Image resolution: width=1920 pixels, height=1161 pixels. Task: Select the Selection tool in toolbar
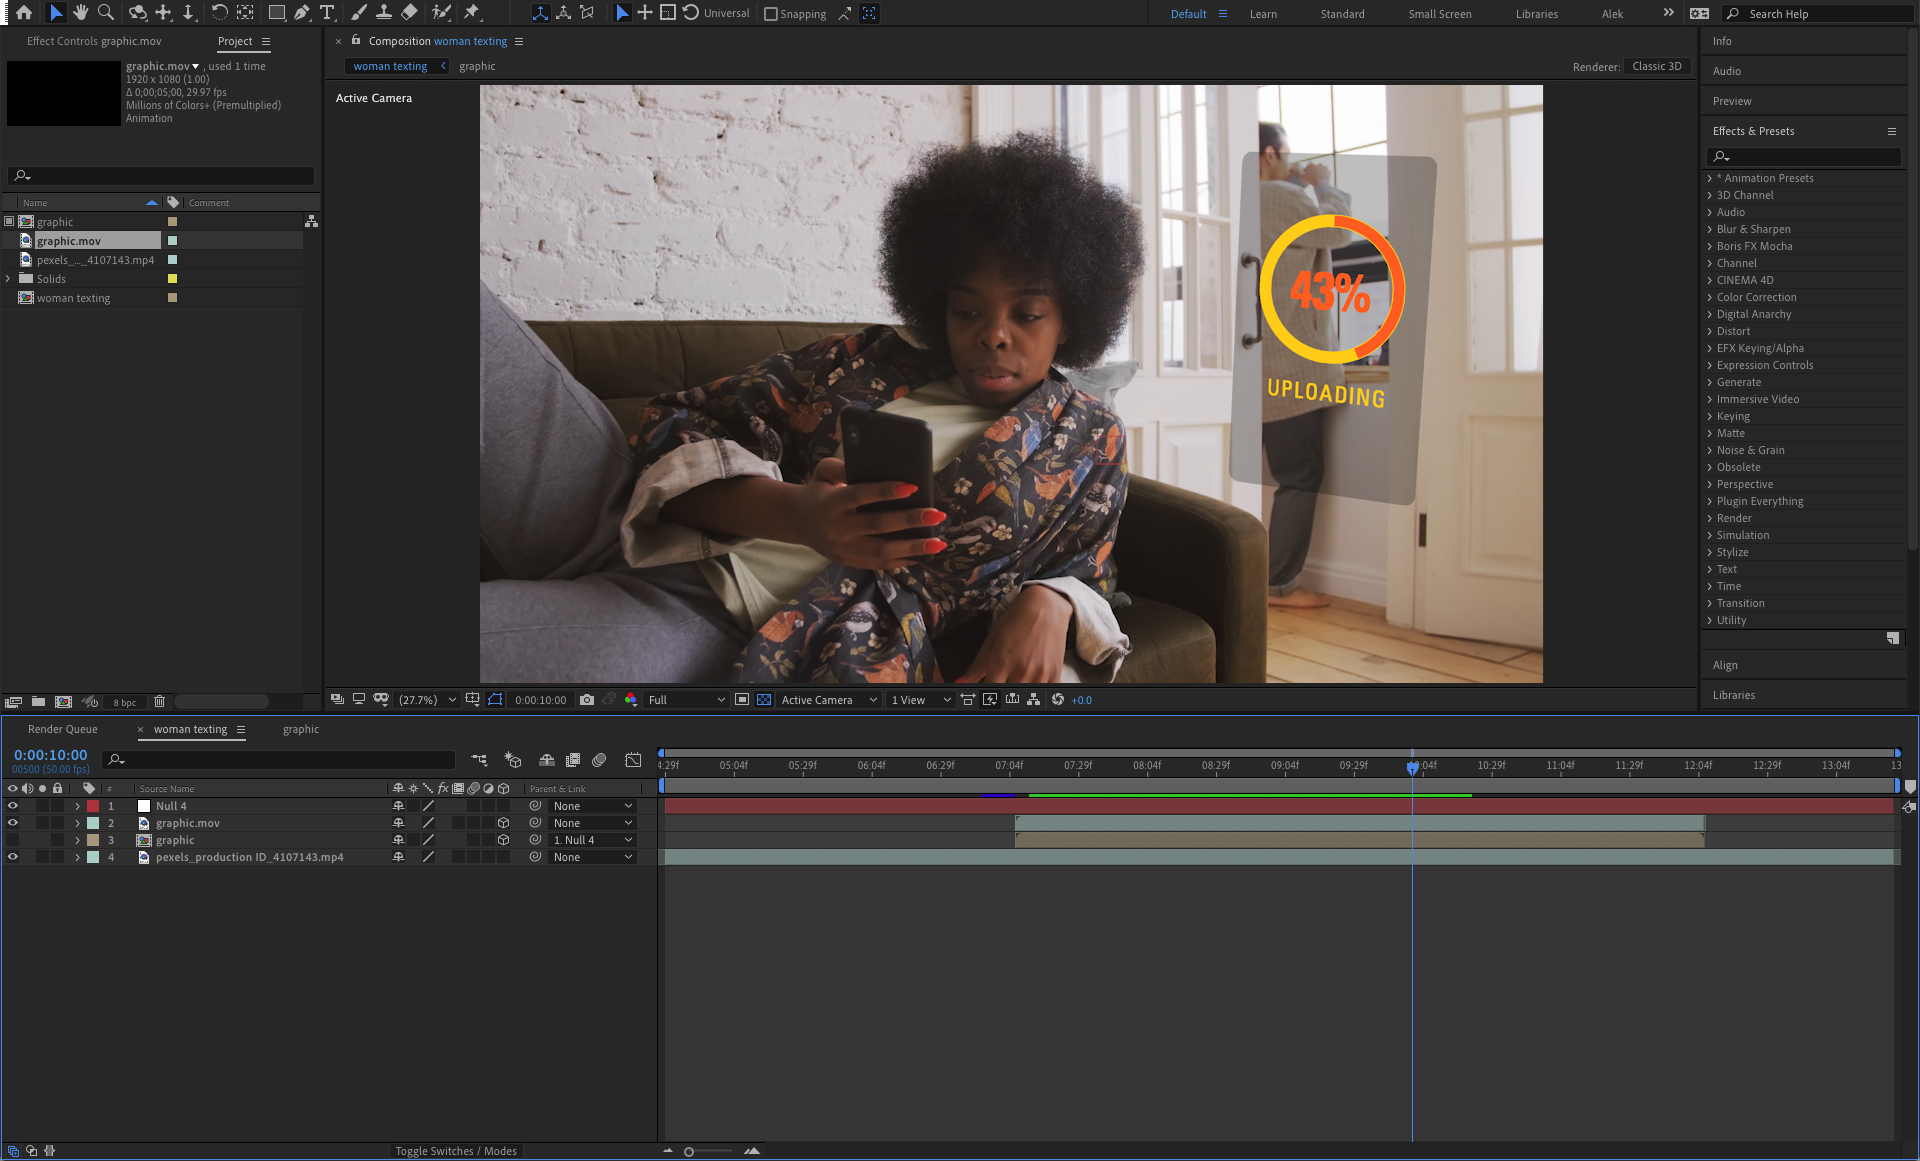(x=52, y=14)
